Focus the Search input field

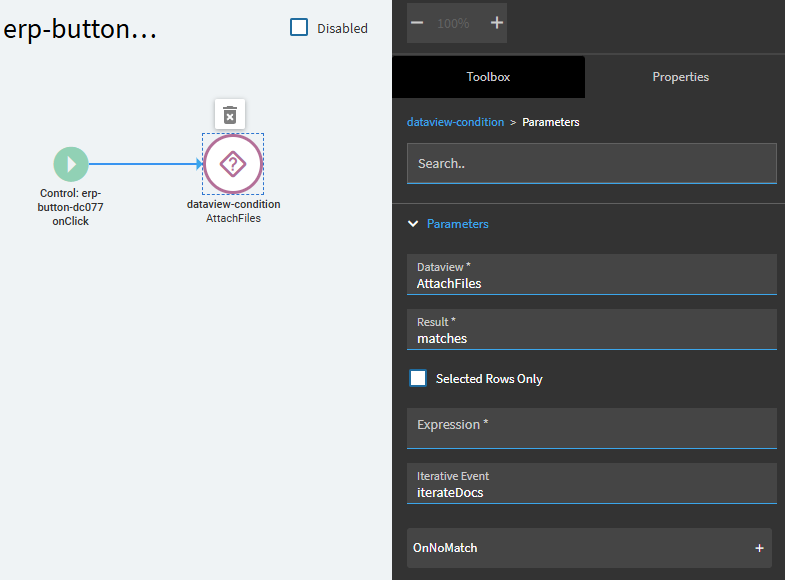click(591, 163)
